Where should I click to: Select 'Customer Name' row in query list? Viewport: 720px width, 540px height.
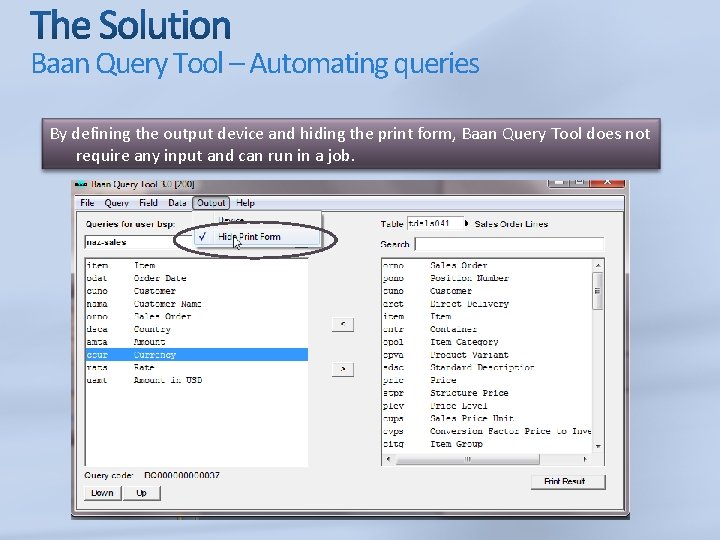pyautogui.click(x=197, y=304)
